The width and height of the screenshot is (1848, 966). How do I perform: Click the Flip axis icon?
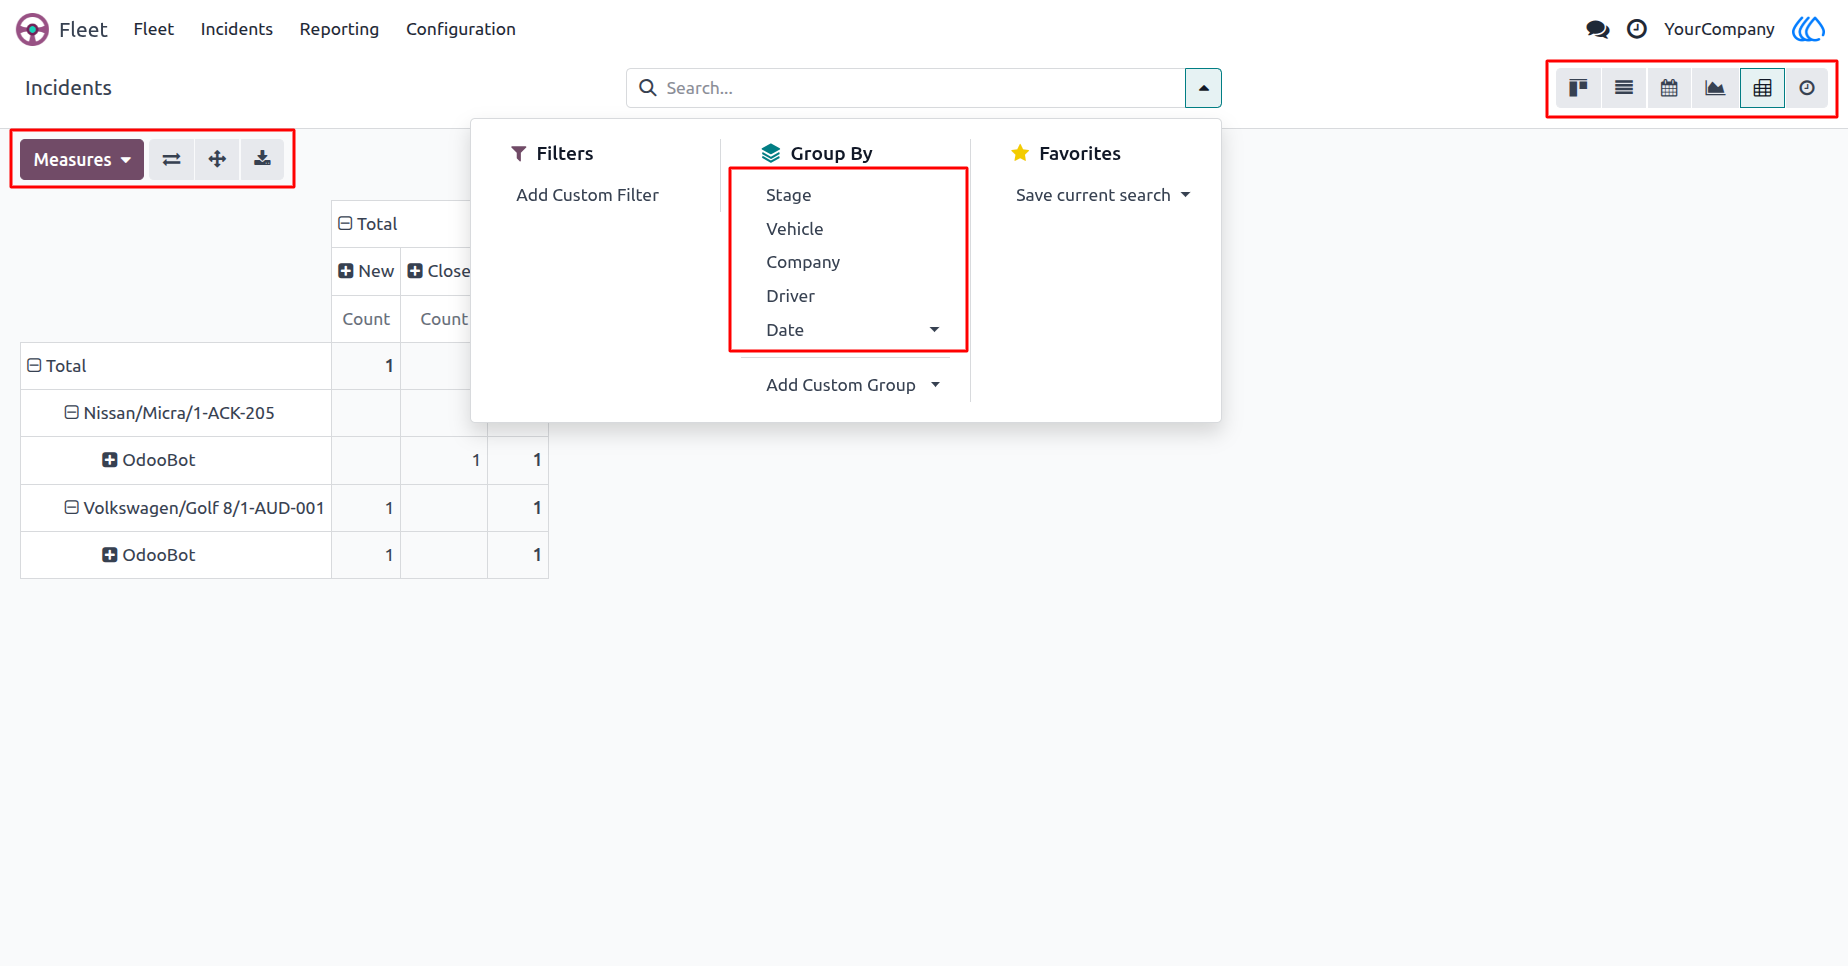172,159
